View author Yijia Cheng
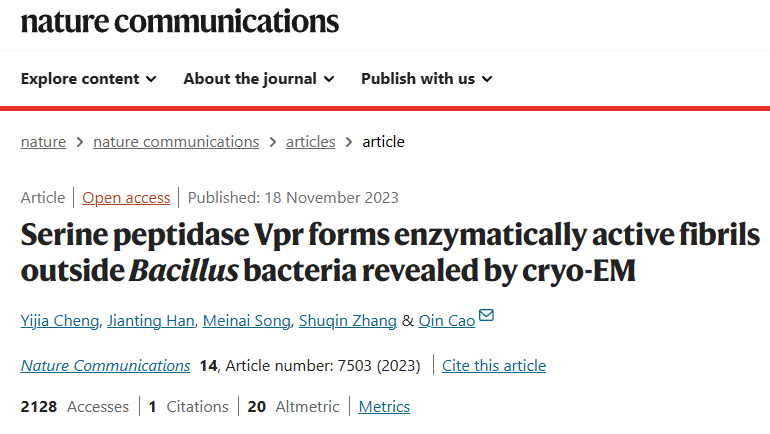770x434 pixels. (x=60, y=321)
